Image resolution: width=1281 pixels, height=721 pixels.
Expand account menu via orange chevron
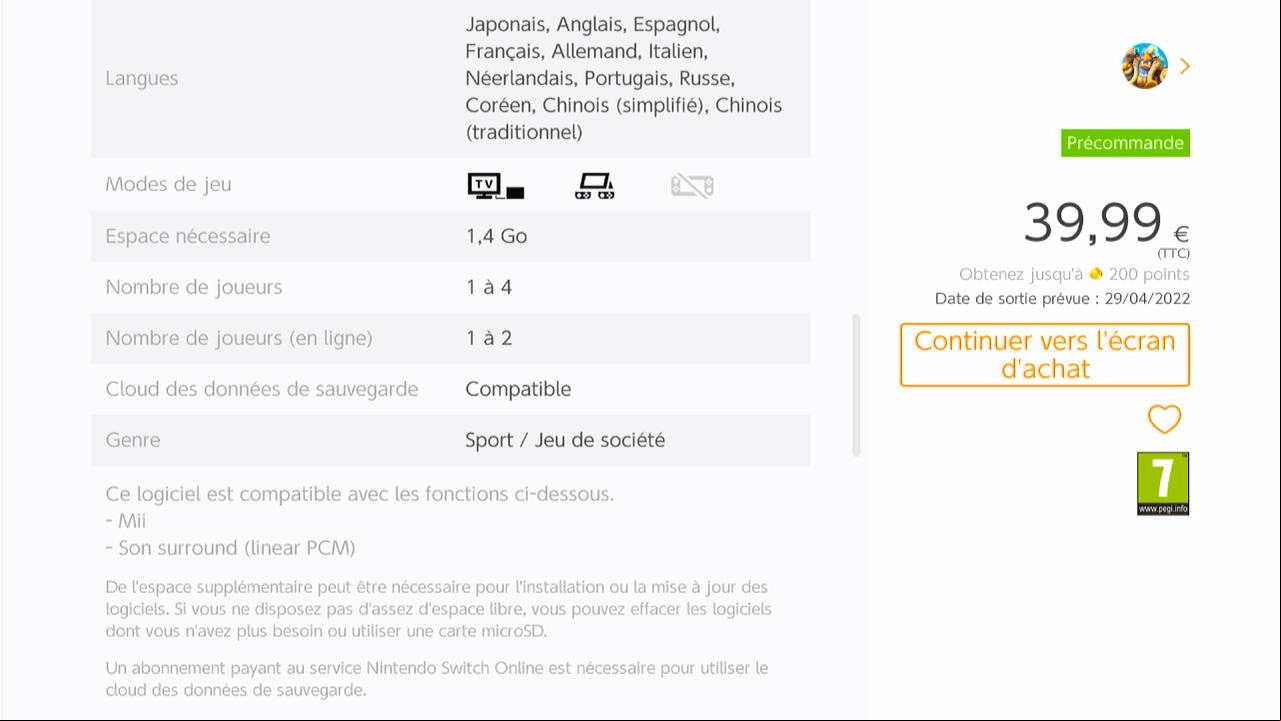coord(1185,66)
